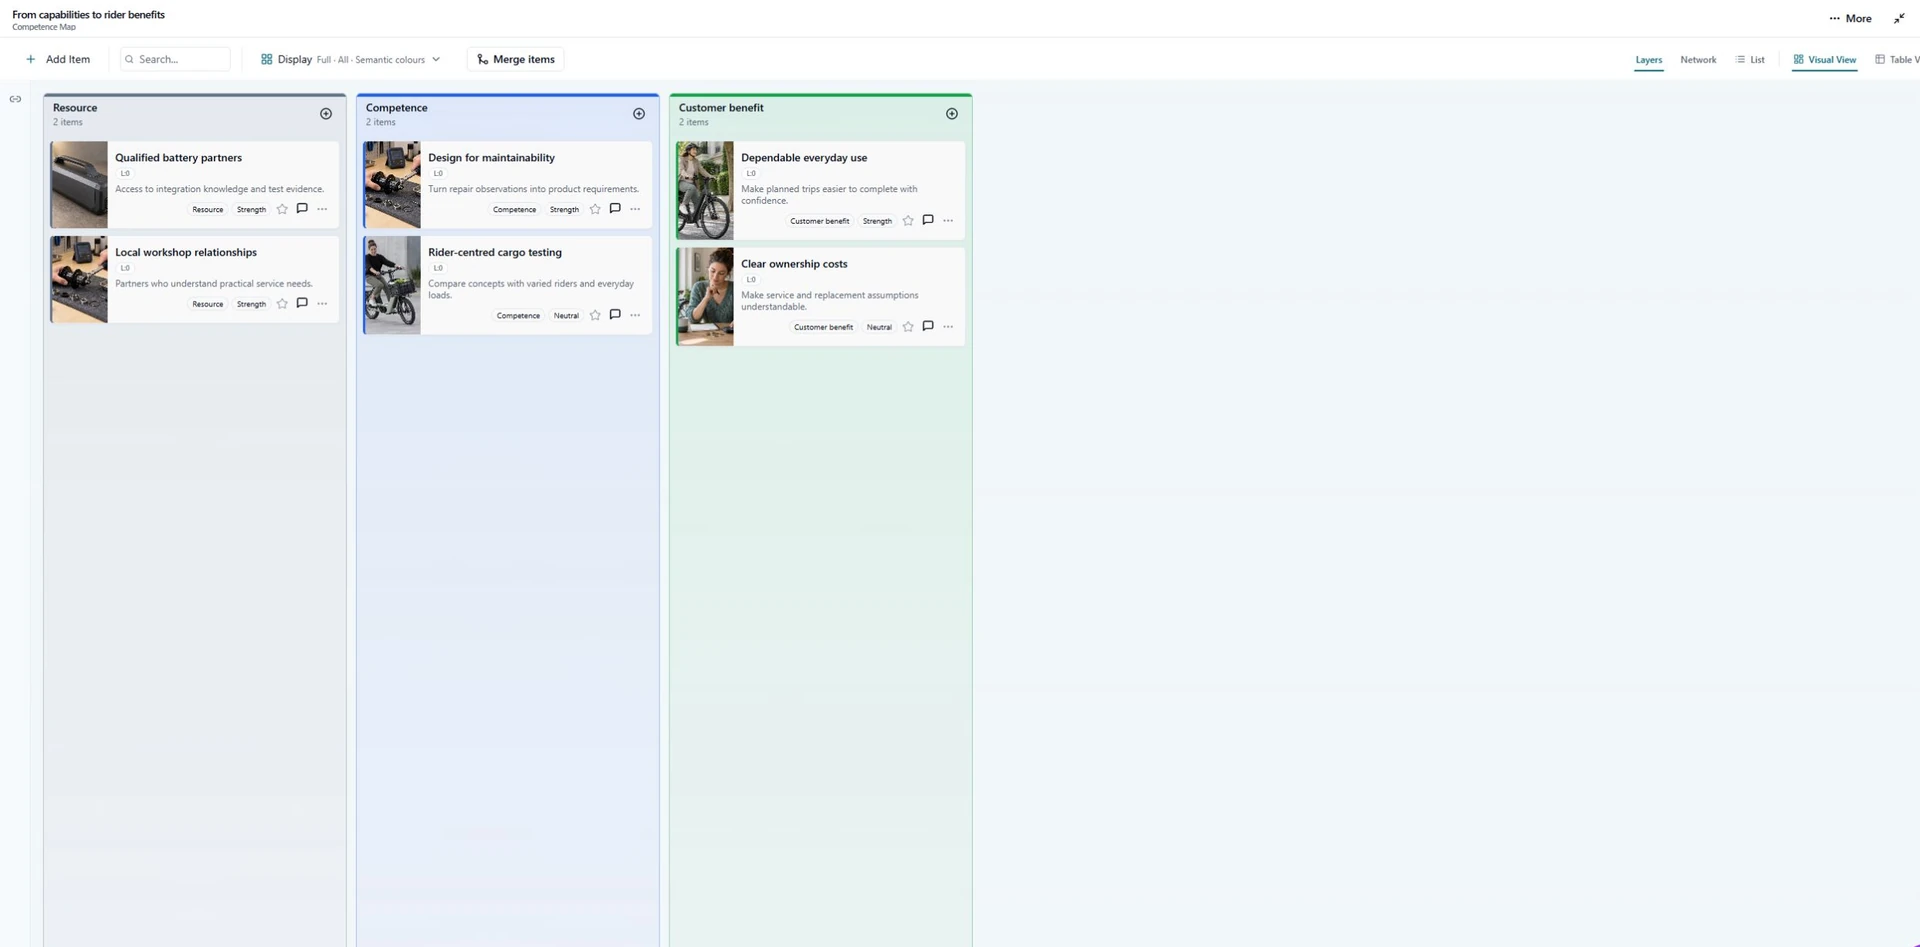Open comments on Local workshop relationships

tap(302, 304)
